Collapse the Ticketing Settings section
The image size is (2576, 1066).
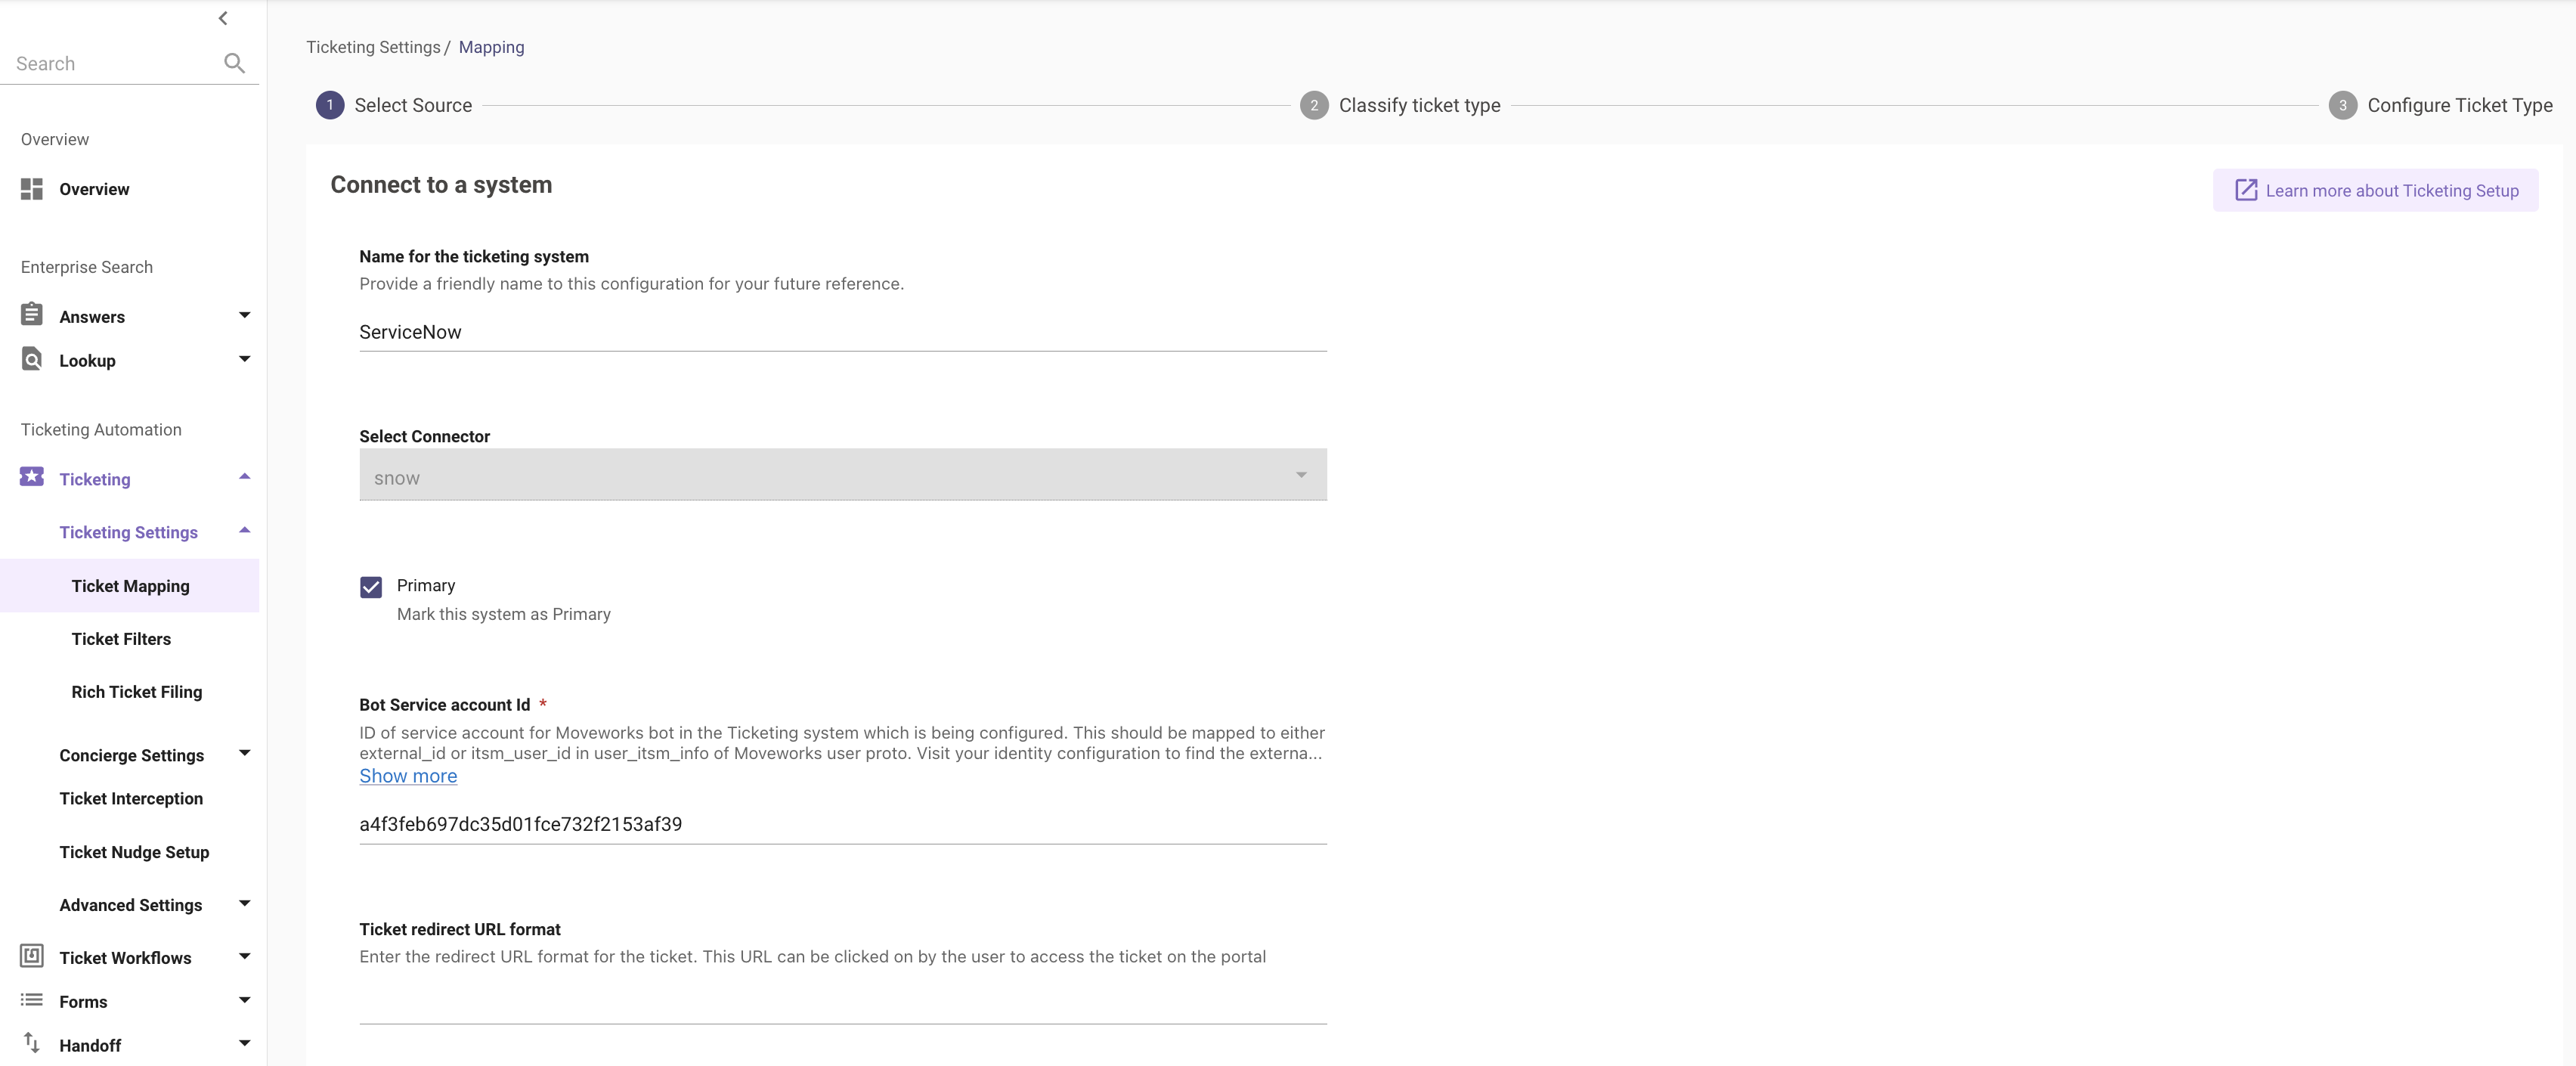click(244, 531)
